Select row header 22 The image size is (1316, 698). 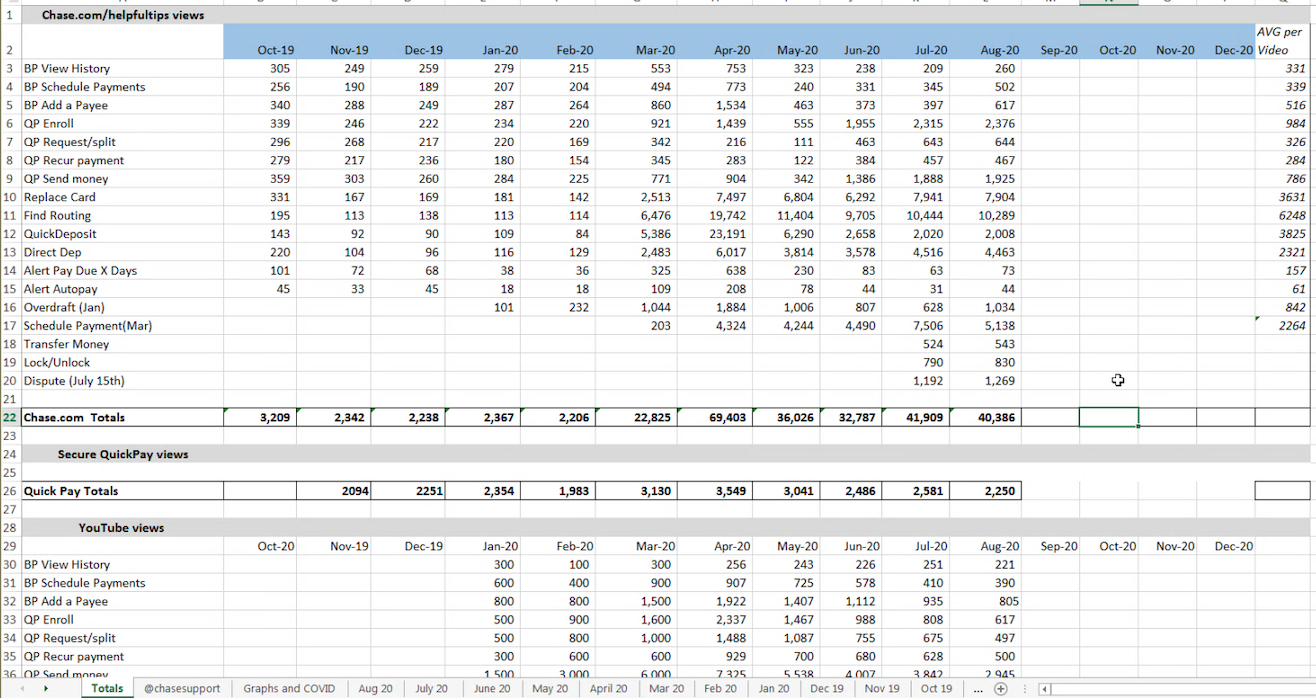point(10,417)
